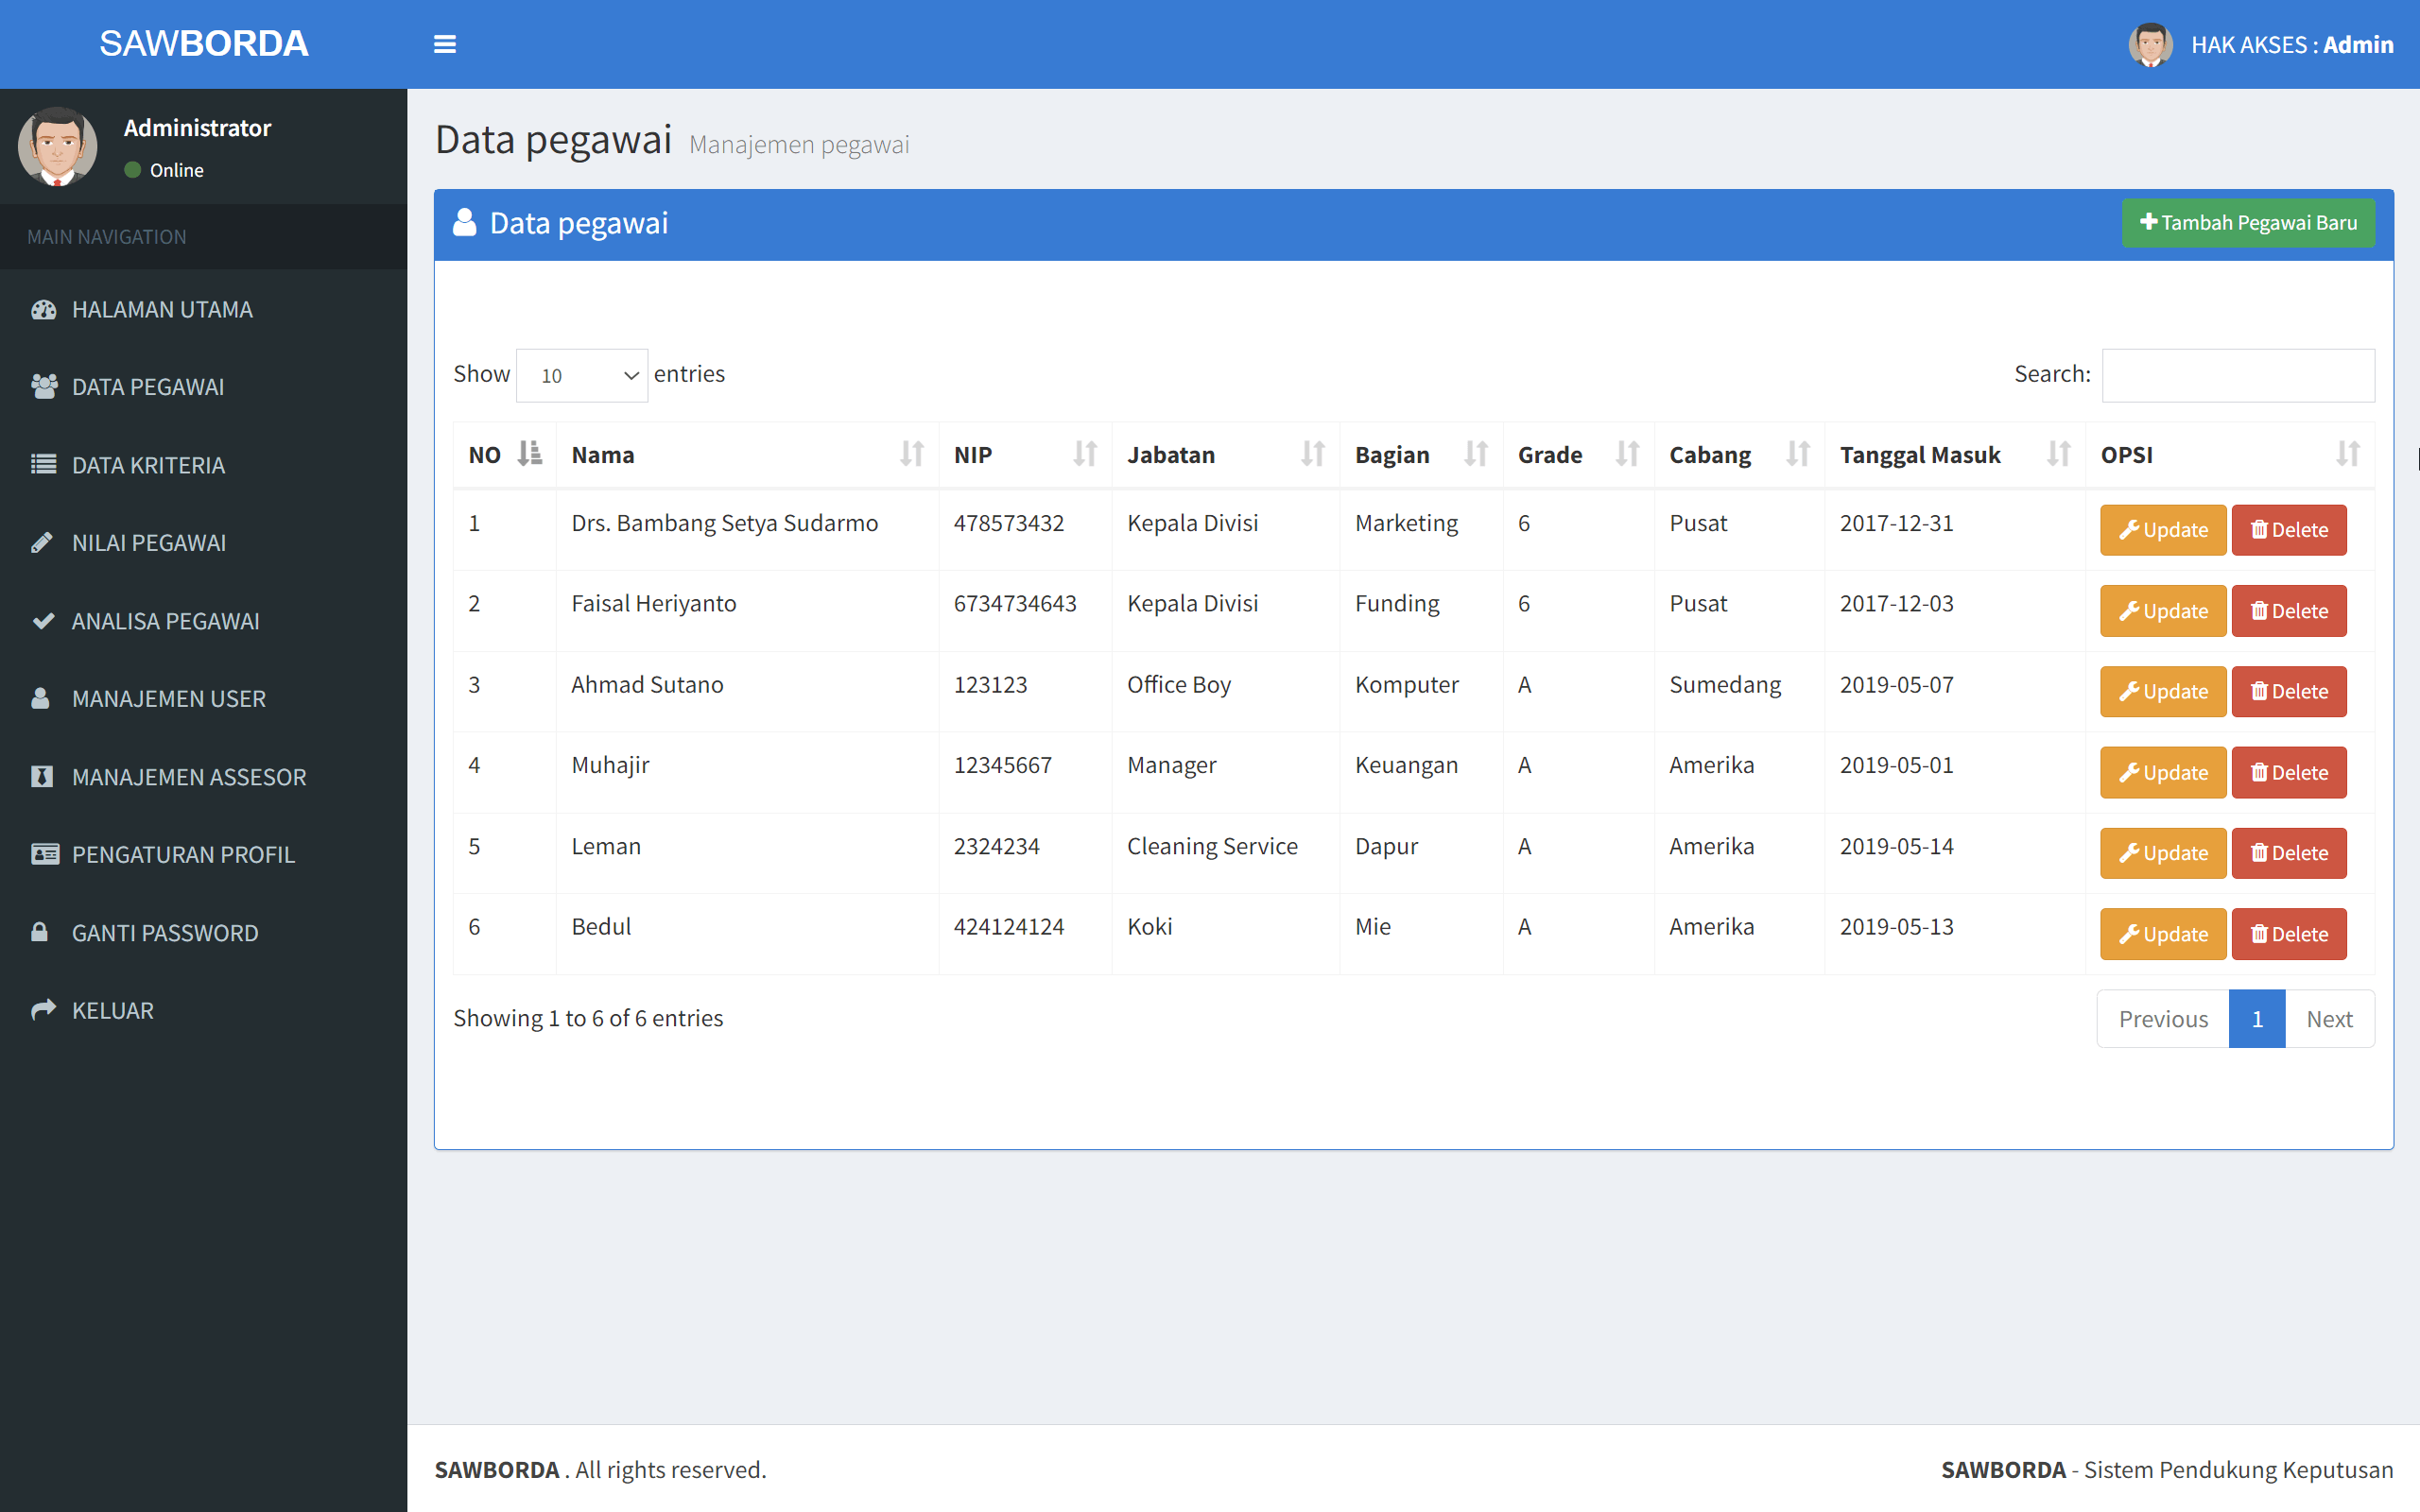
Task: Toggle sorting on Tanggal Masuk column
Action: pyautogui.click(x=2057, y=454)
